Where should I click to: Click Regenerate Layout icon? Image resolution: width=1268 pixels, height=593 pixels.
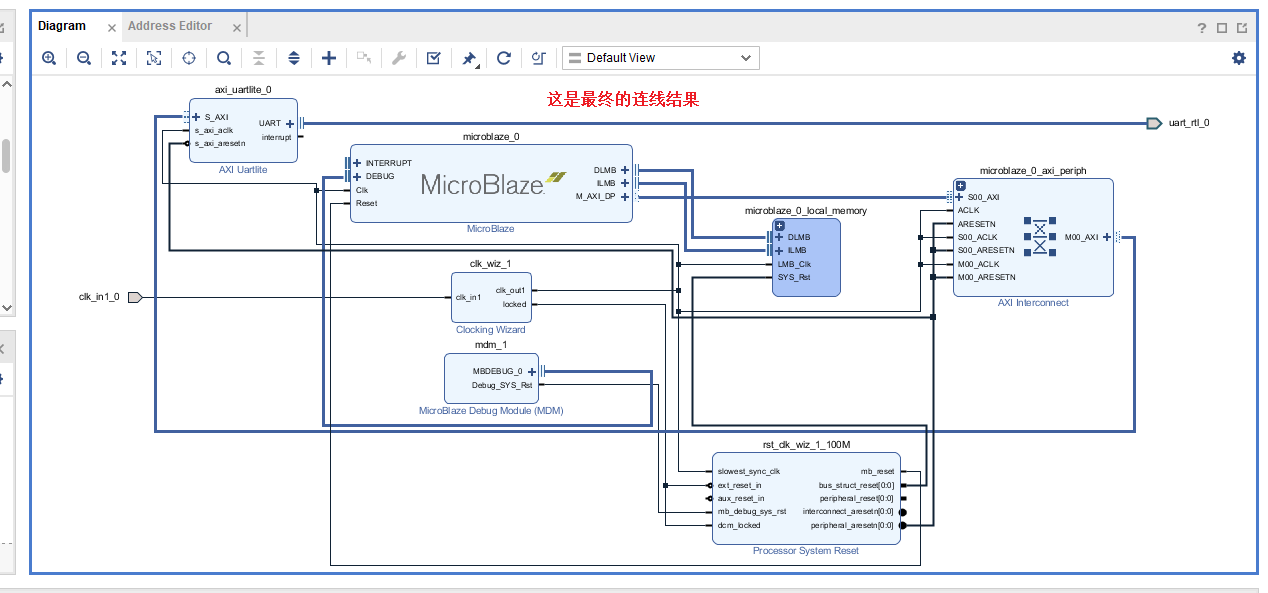(x=503, y=58)
